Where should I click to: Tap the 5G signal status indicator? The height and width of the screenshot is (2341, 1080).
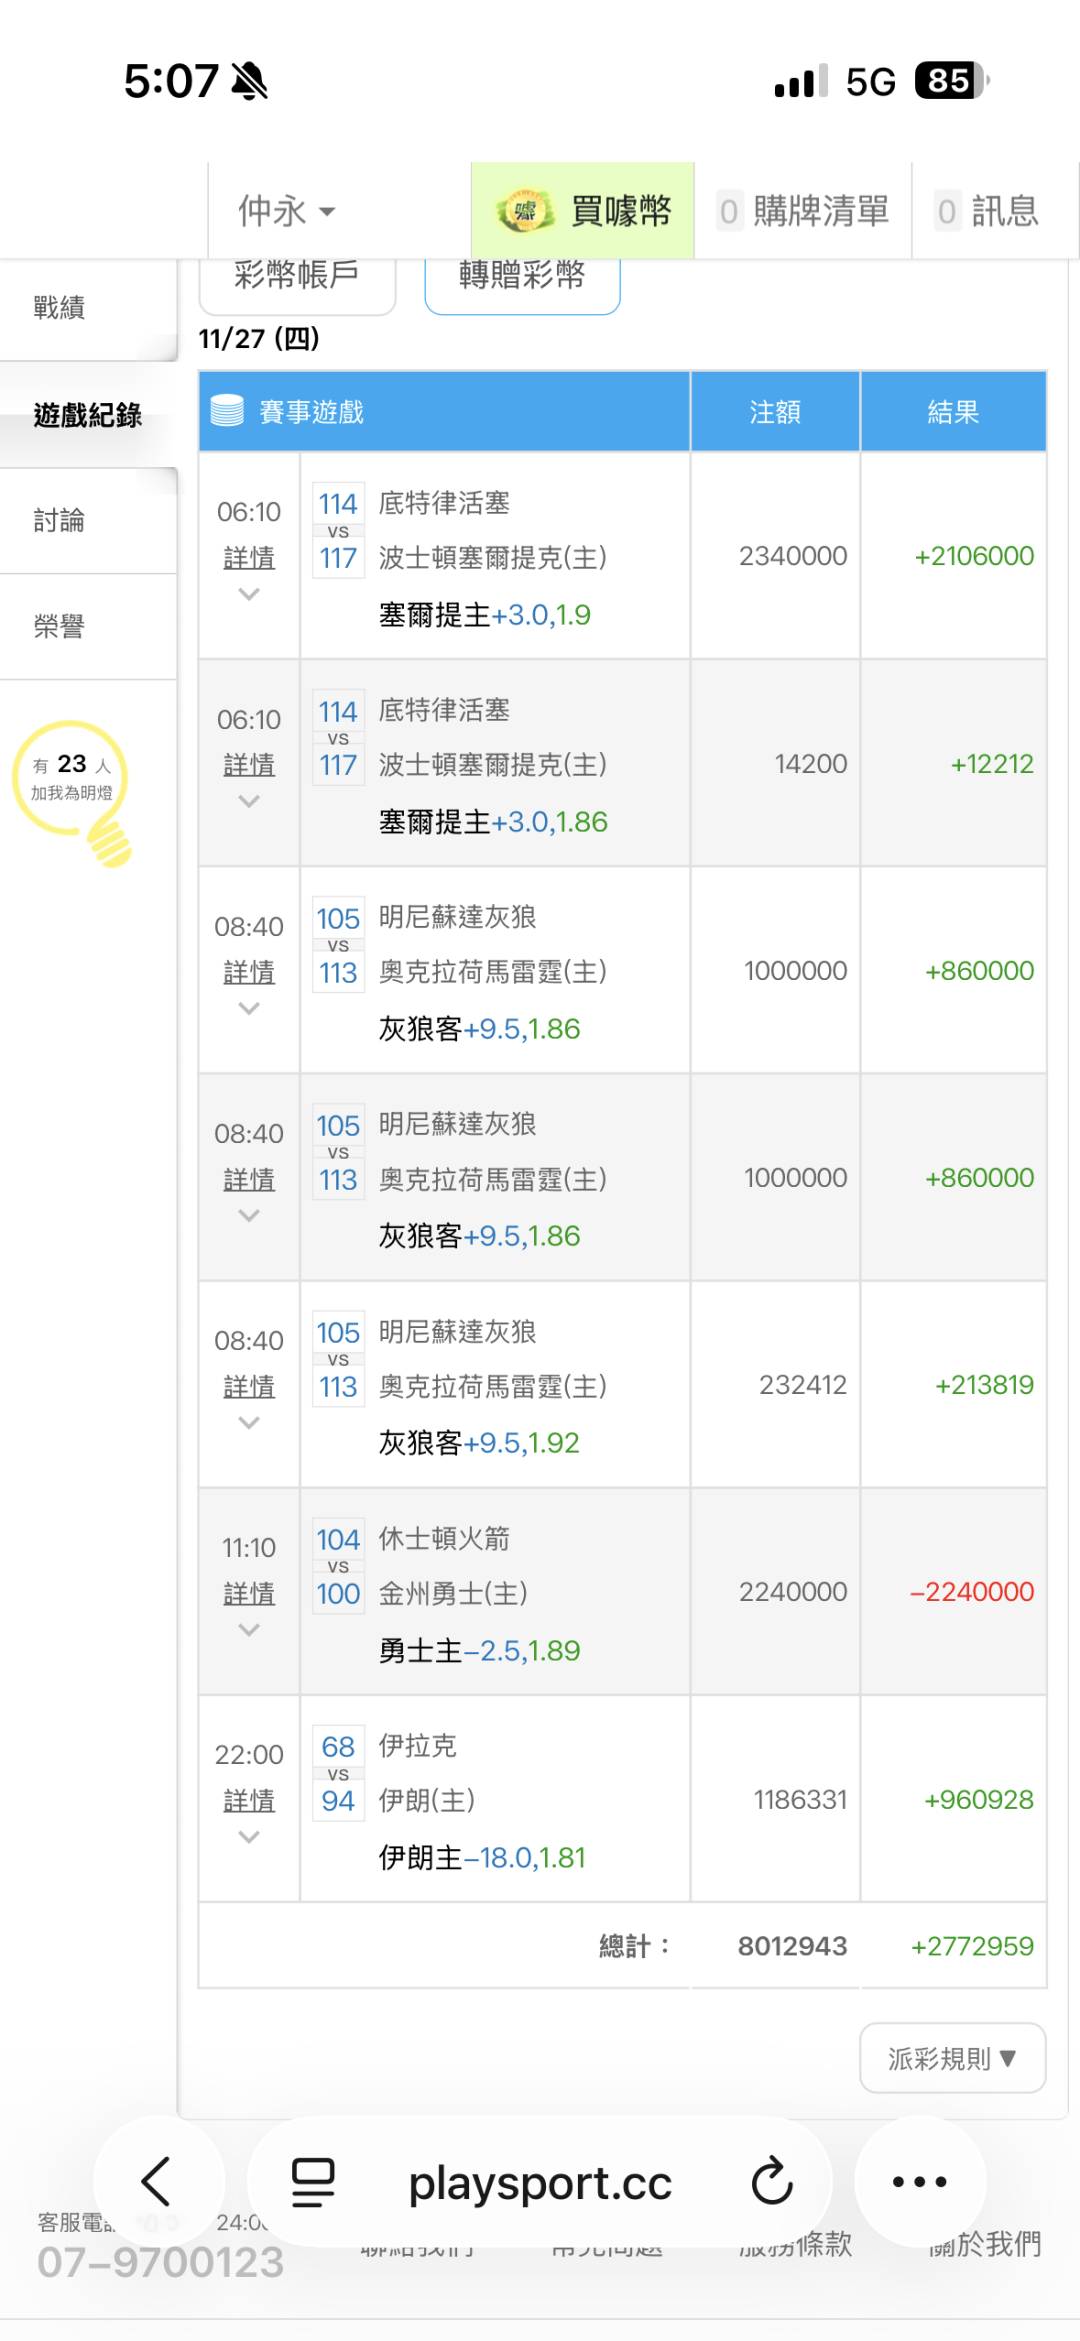coord(870,82)
